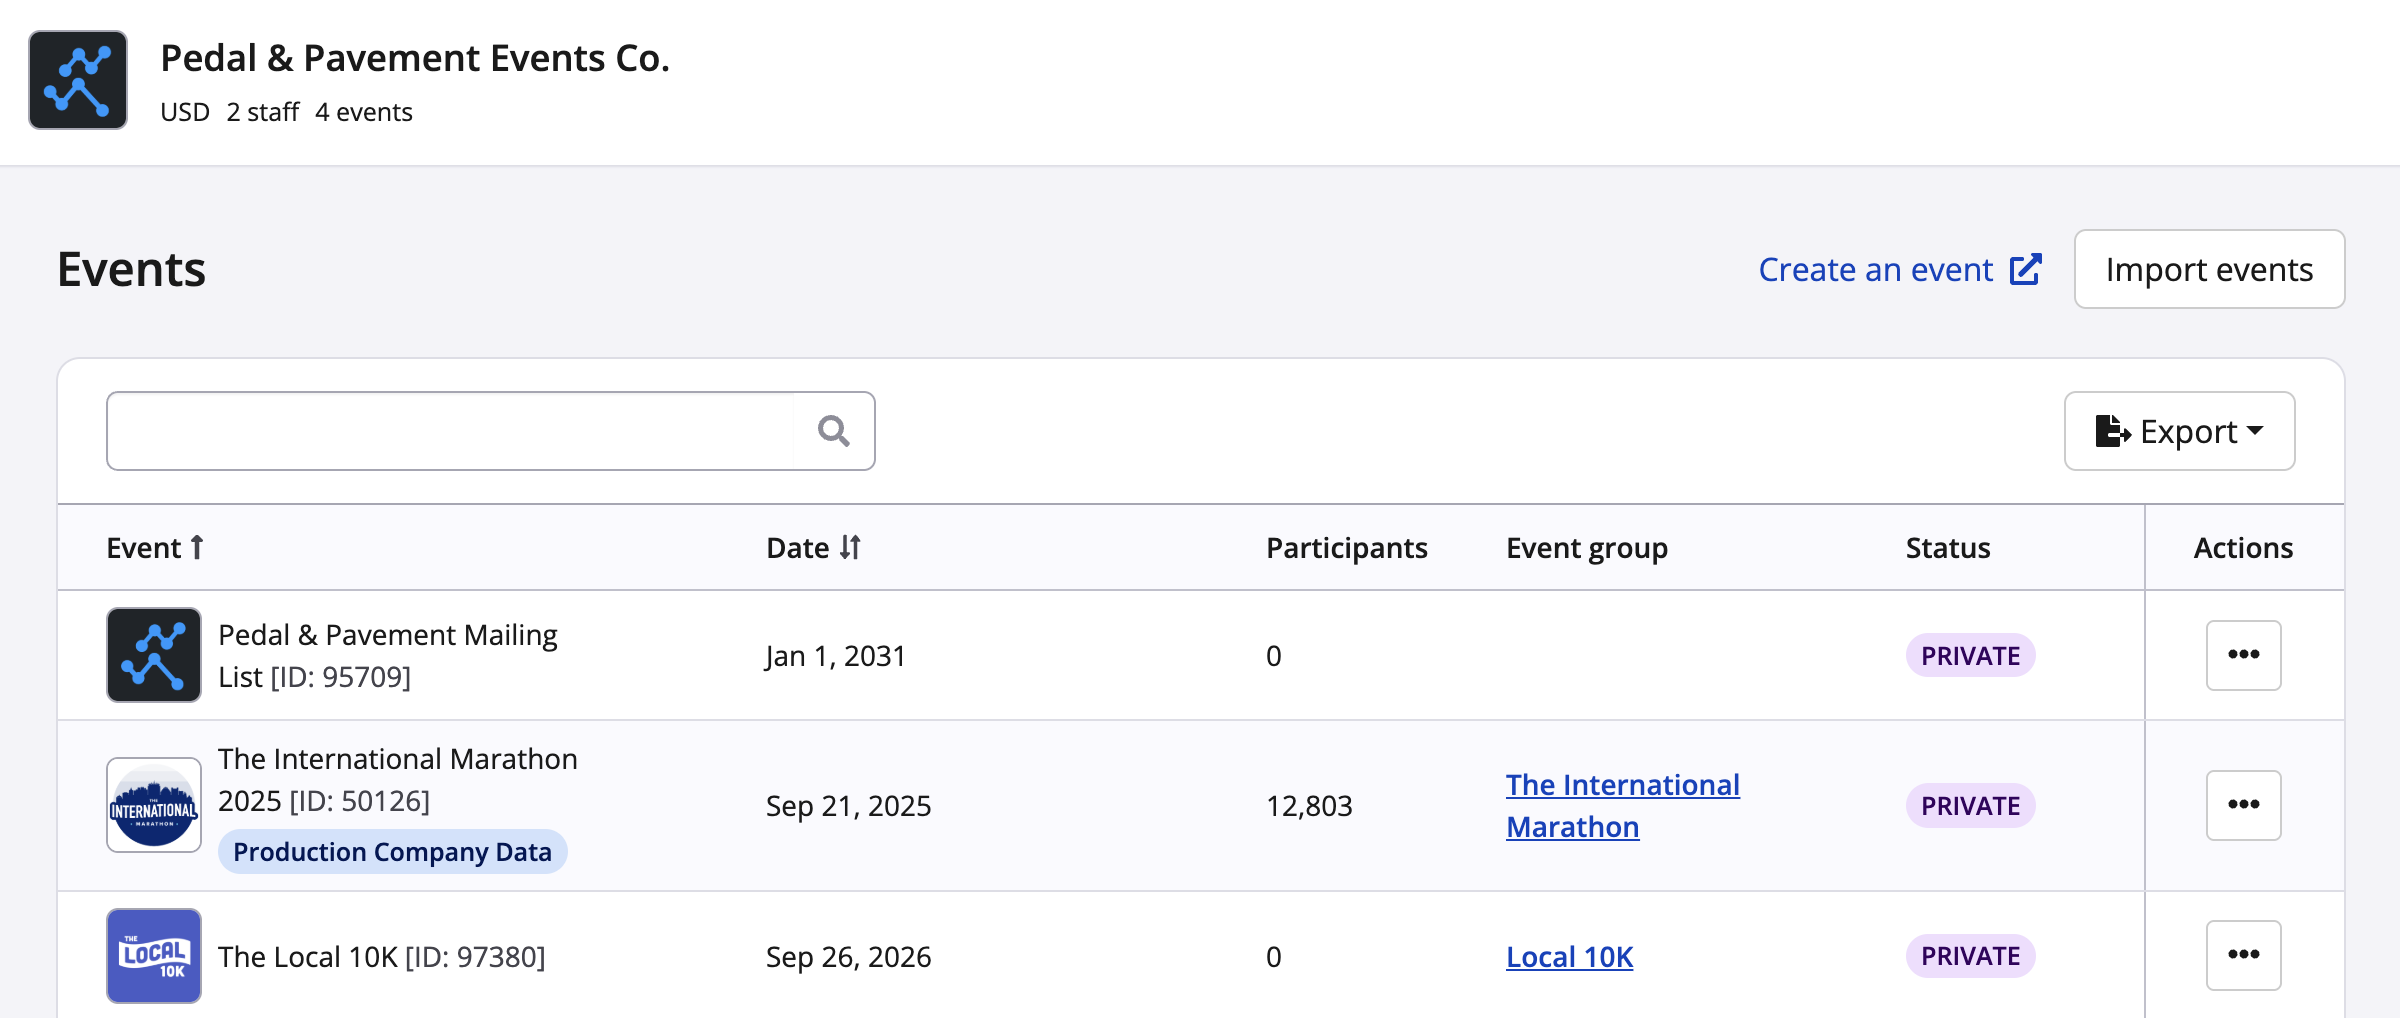Open actions menu for Mailing List event
Screen dimensions: 2400x1018
2243,655
